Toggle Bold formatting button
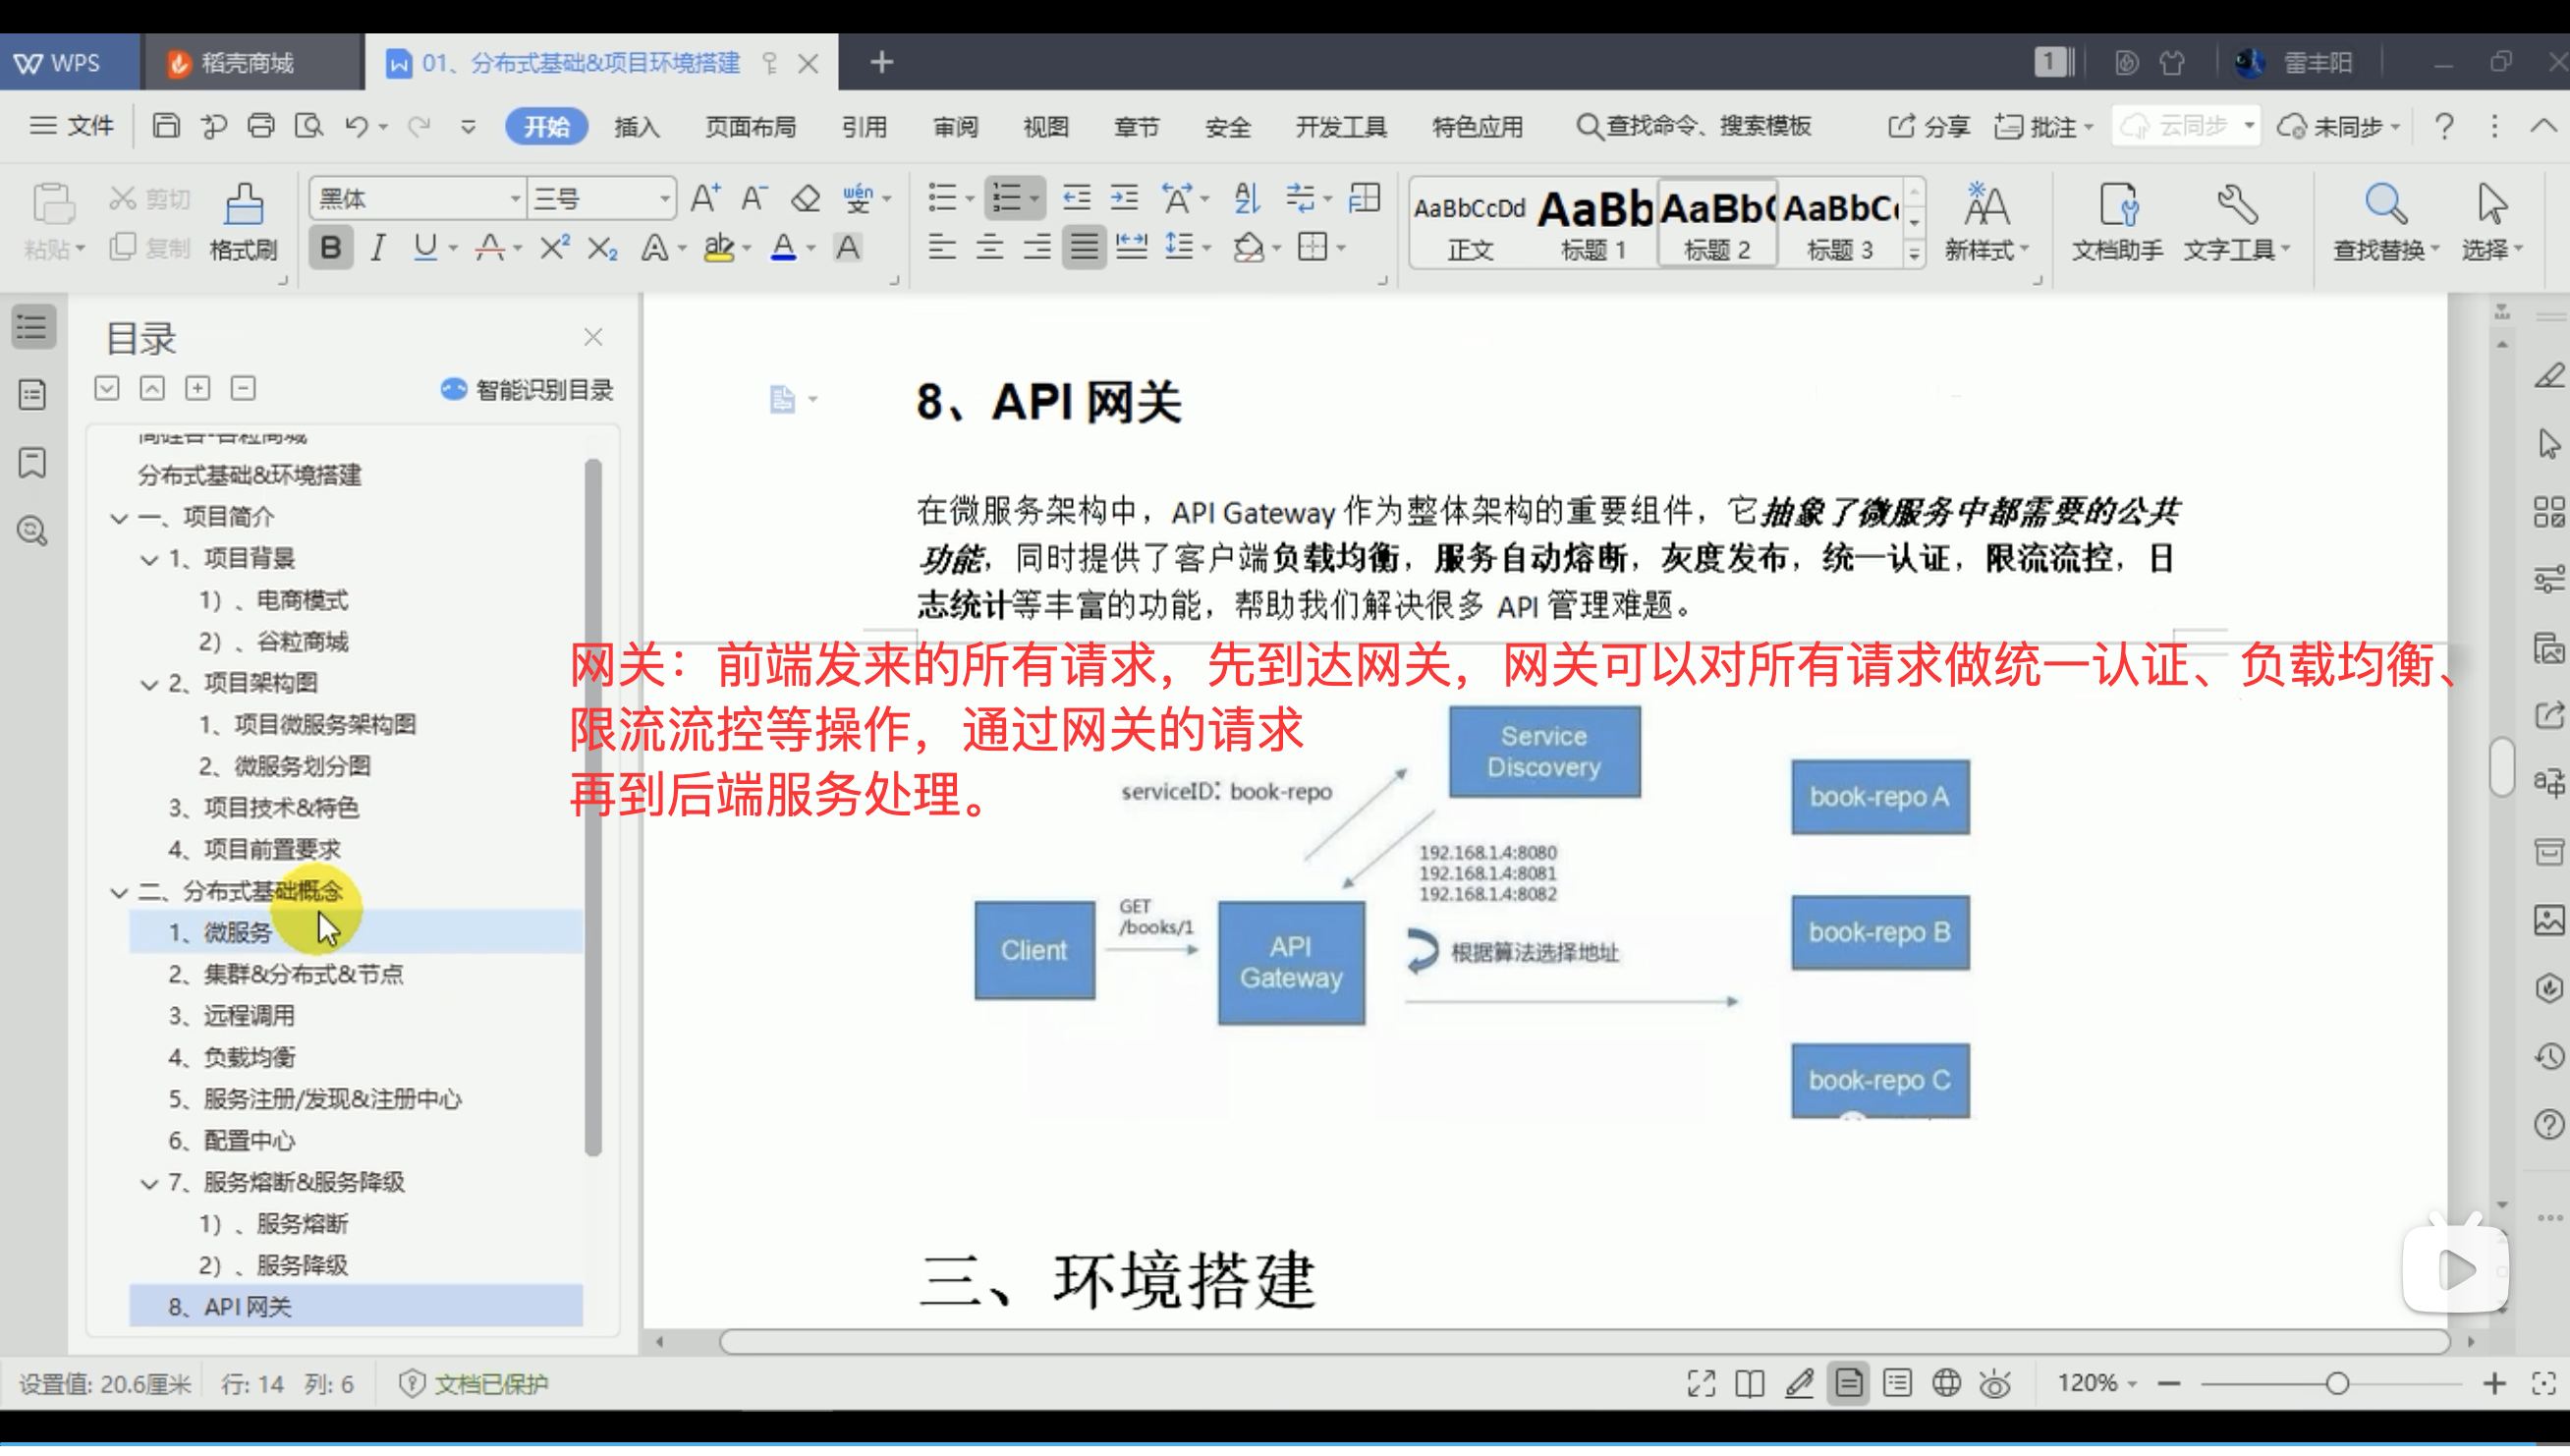This screenshot has width=2570, height=1456. 330,248
